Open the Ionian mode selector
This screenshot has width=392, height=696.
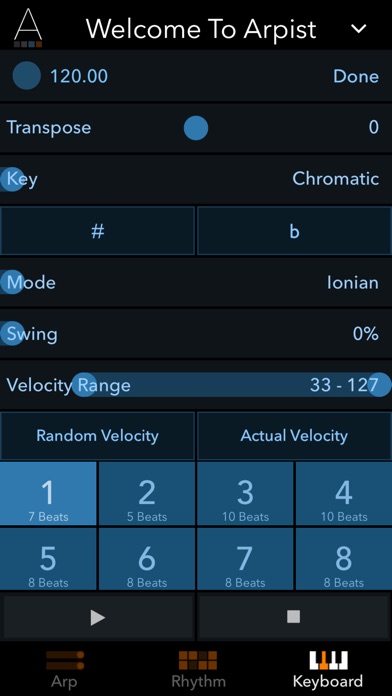[353, 283]
